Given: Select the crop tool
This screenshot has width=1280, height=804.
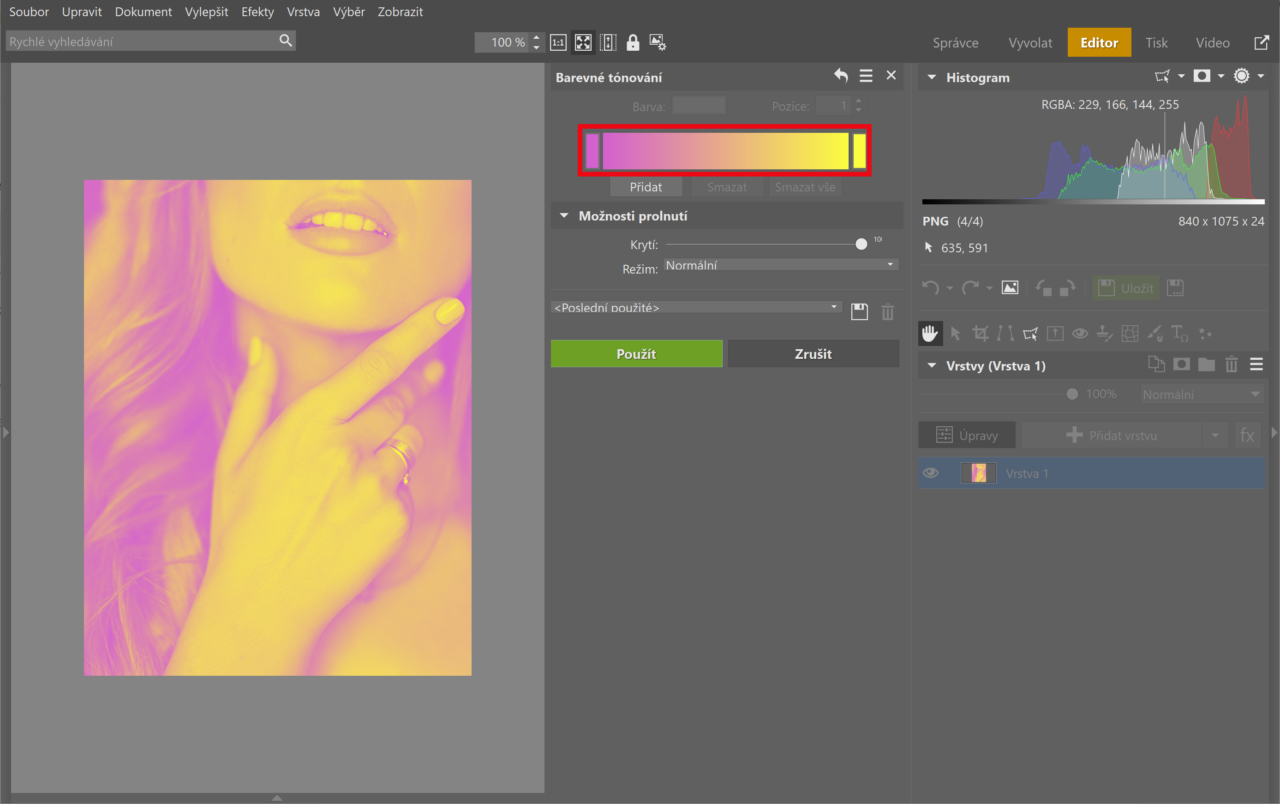Looking at the screenshot, I should click(x=980, y=333).
